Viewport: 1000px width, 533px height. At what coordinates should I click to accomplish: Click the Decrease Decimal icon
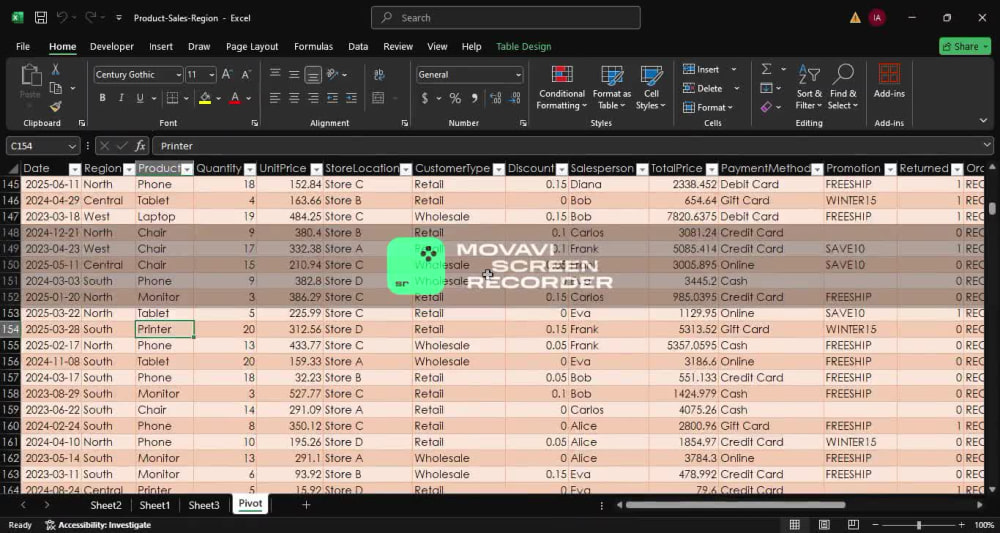click(x=514, y=98)
